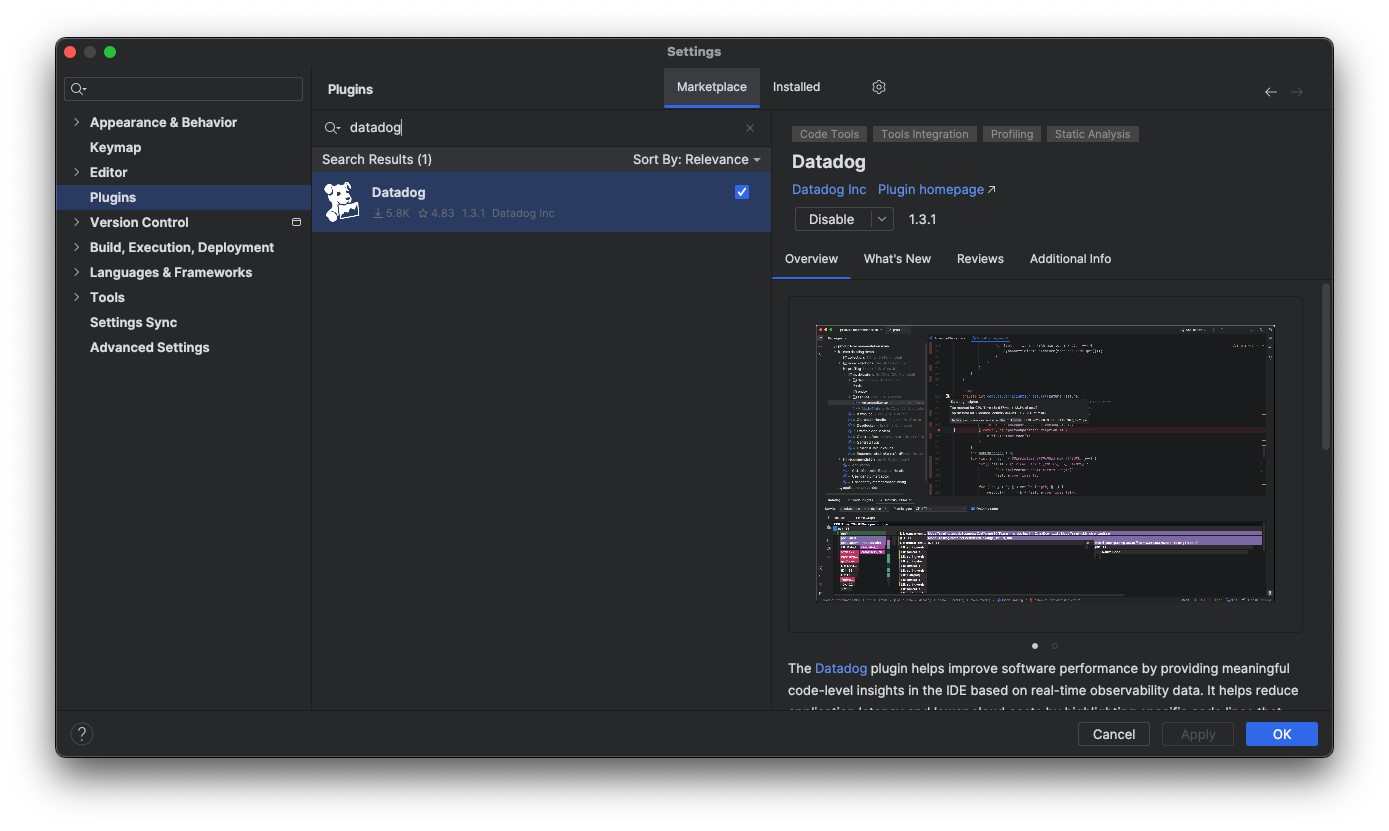Click the Tools Integration tag
Screen dimensions: 1389x831
[x=925, y=134]
